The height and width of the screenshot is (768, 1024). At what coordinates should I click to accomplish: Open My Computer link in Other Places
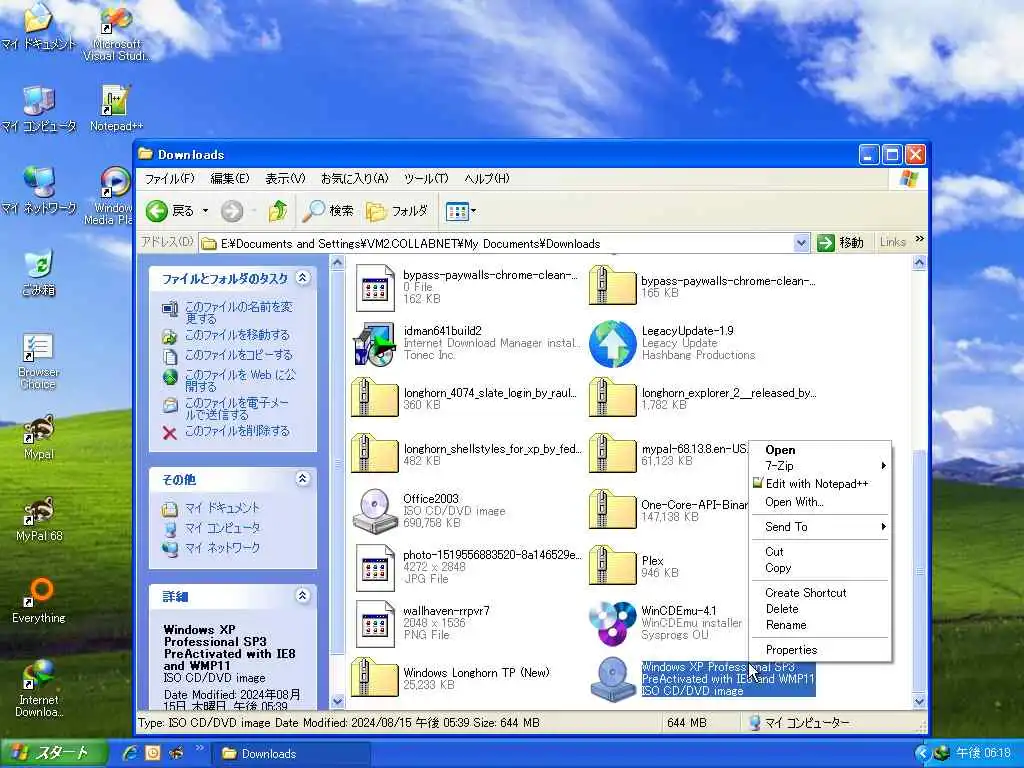(x=221, y=528)
